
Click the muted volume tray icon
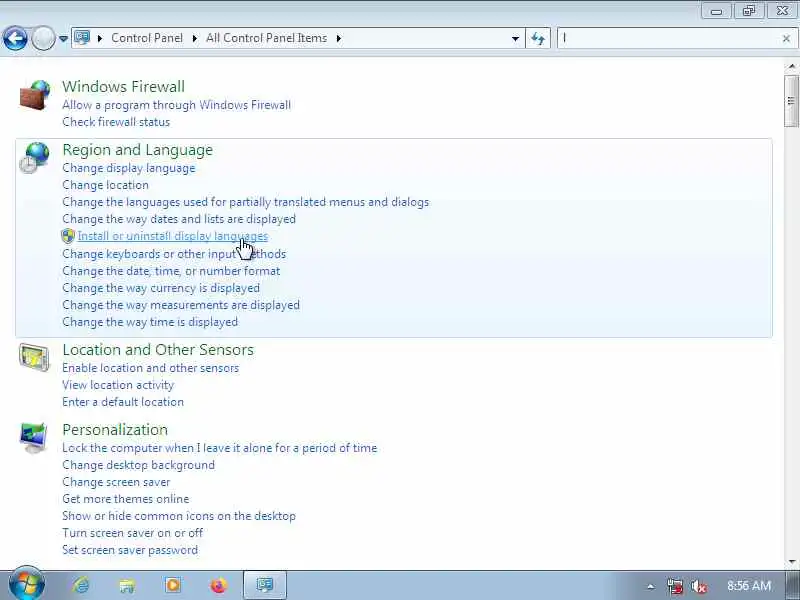(x=698, y=586)
